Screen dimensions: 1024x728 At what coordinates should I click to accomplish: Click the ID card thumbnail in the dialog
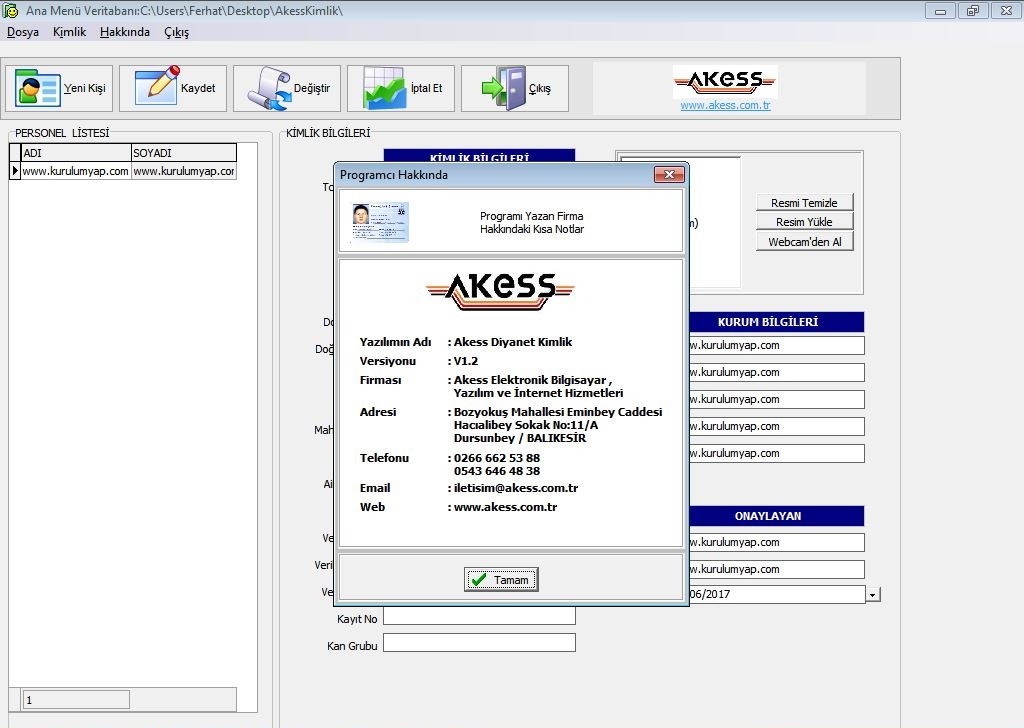coord(380,222)
